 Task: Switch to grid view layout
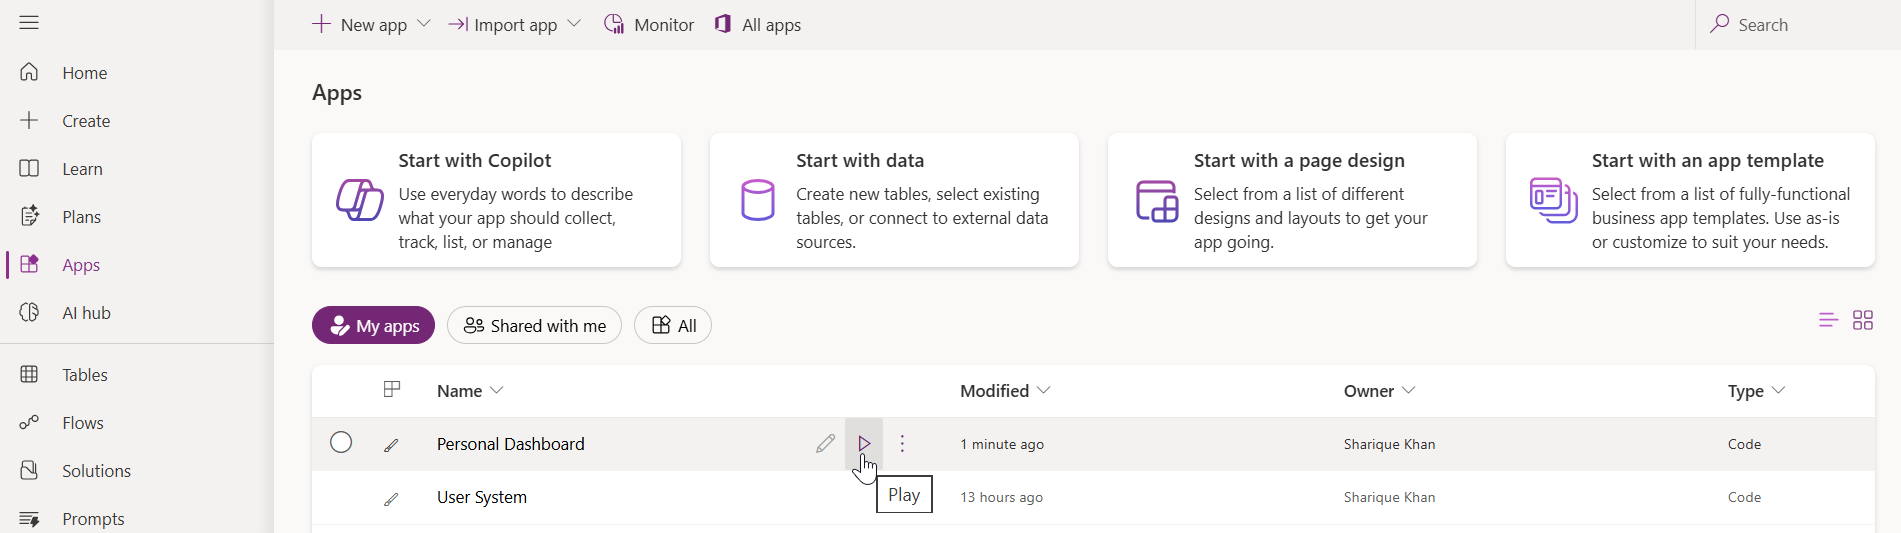pos(1862,320)
